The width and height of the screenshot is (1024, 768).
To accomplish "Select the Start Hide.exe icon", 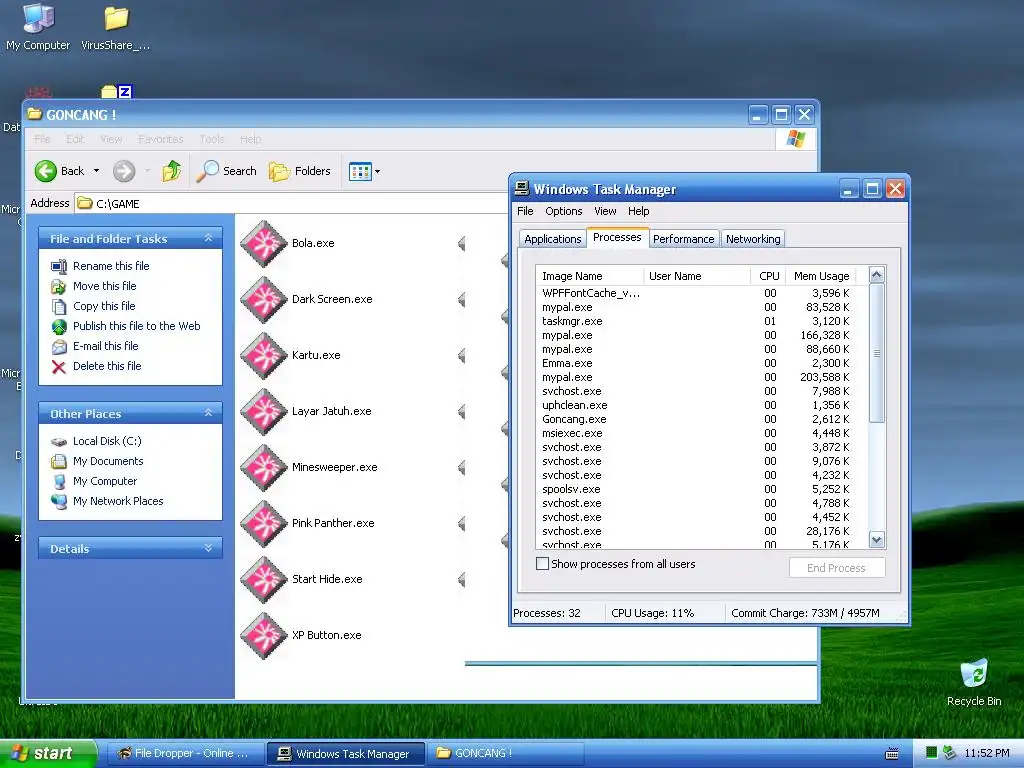I will [264, 580].
